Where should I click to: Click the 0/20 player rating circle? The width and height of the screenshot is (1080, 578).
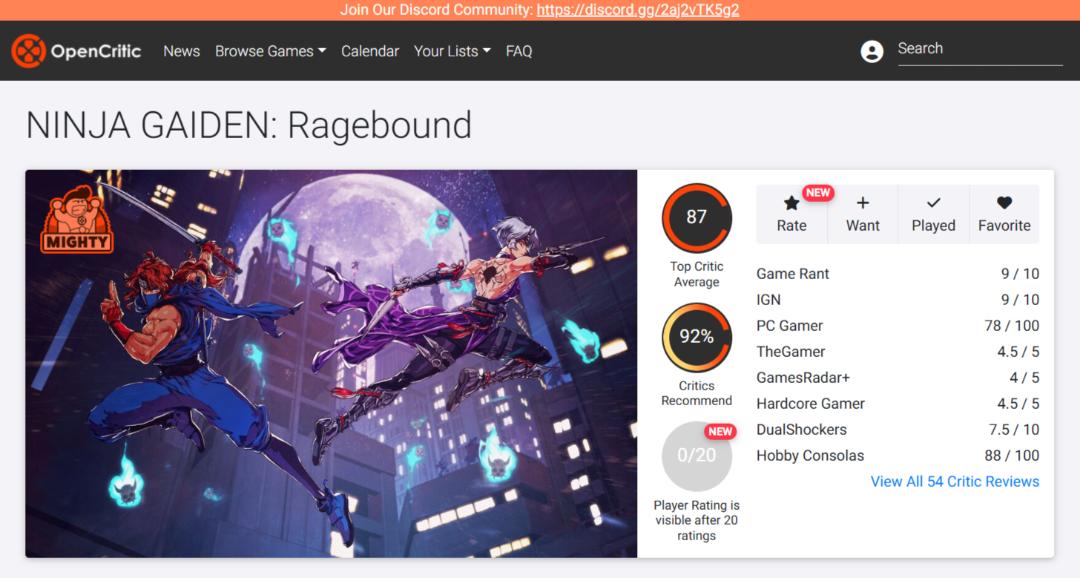(x=696, y=455)
